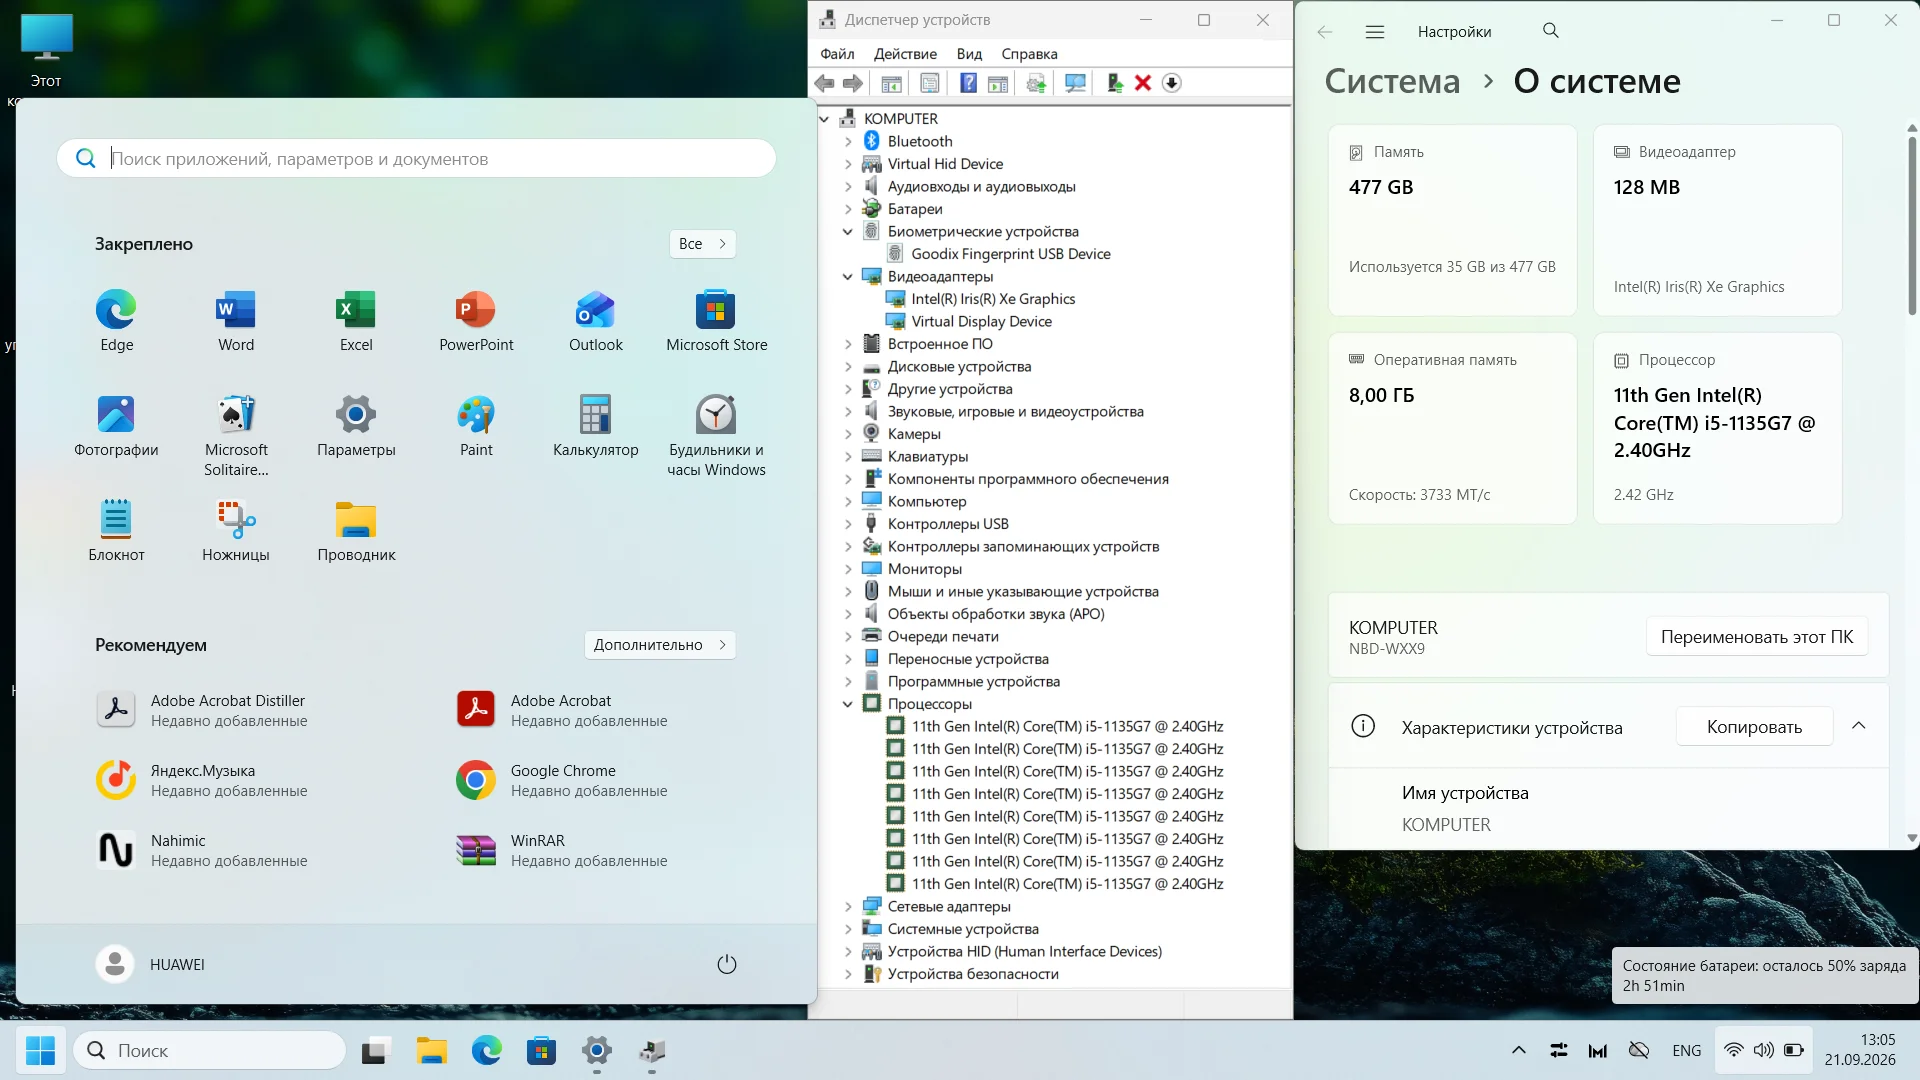Open Task View on the taskbar
The image size is (1920, 1080).
pyautogui.click(x=375, y=1051)
